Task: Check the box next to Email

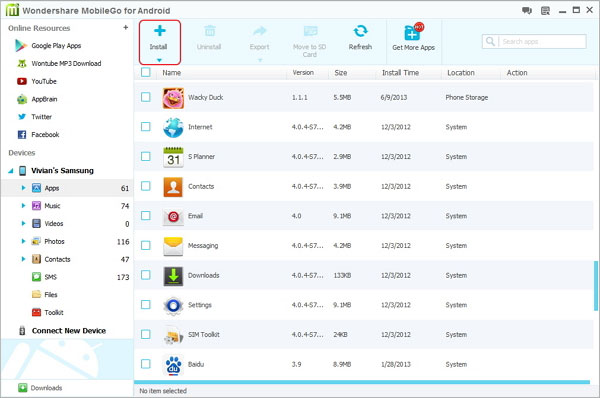Action: click(x=145, y=216)
